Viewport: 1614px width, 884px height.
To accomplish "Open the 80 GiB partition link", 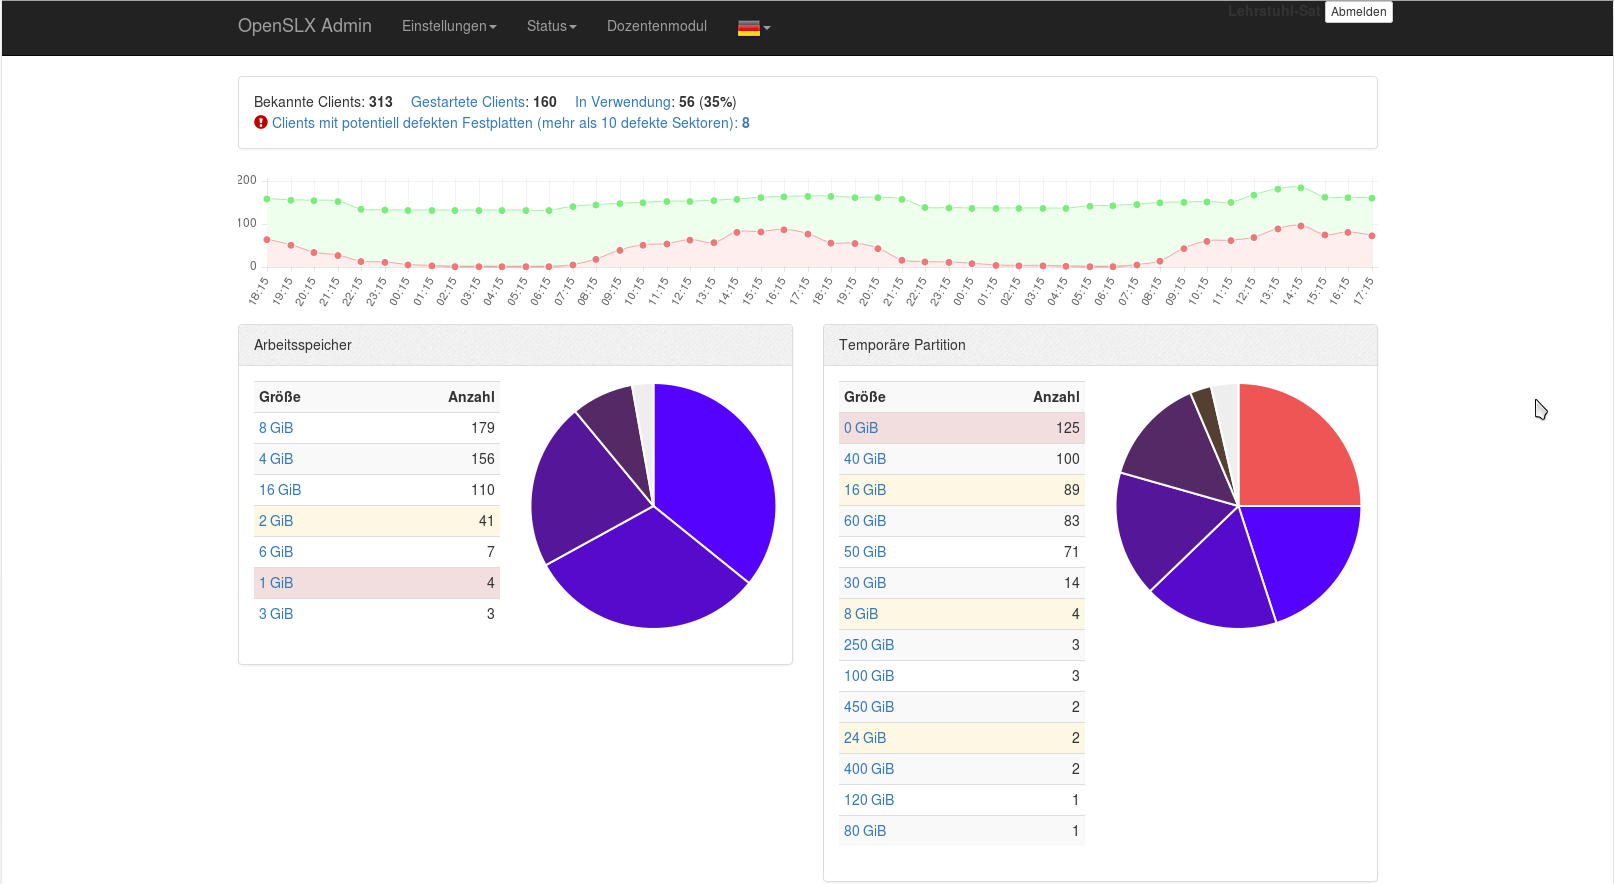I will tap(865, 831).
